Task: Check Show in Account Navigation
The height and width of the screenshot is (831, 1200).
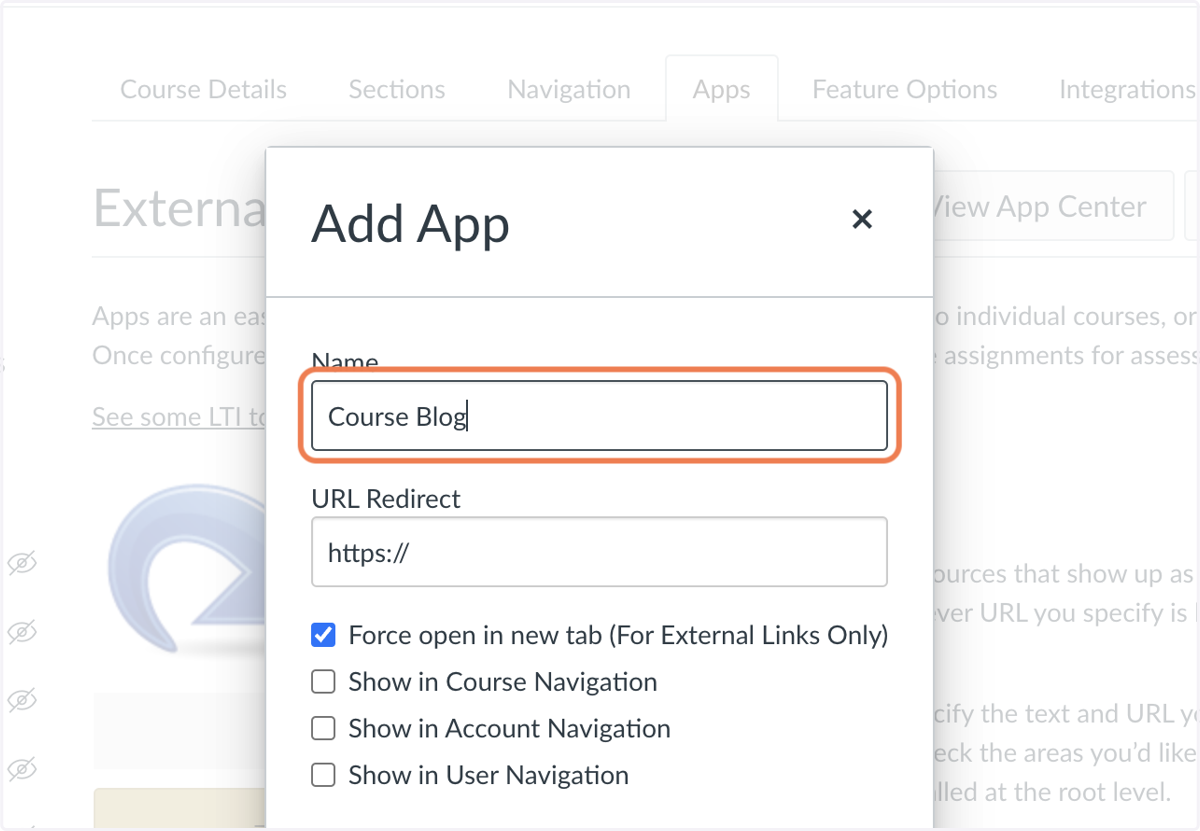Action: [323, 729]
